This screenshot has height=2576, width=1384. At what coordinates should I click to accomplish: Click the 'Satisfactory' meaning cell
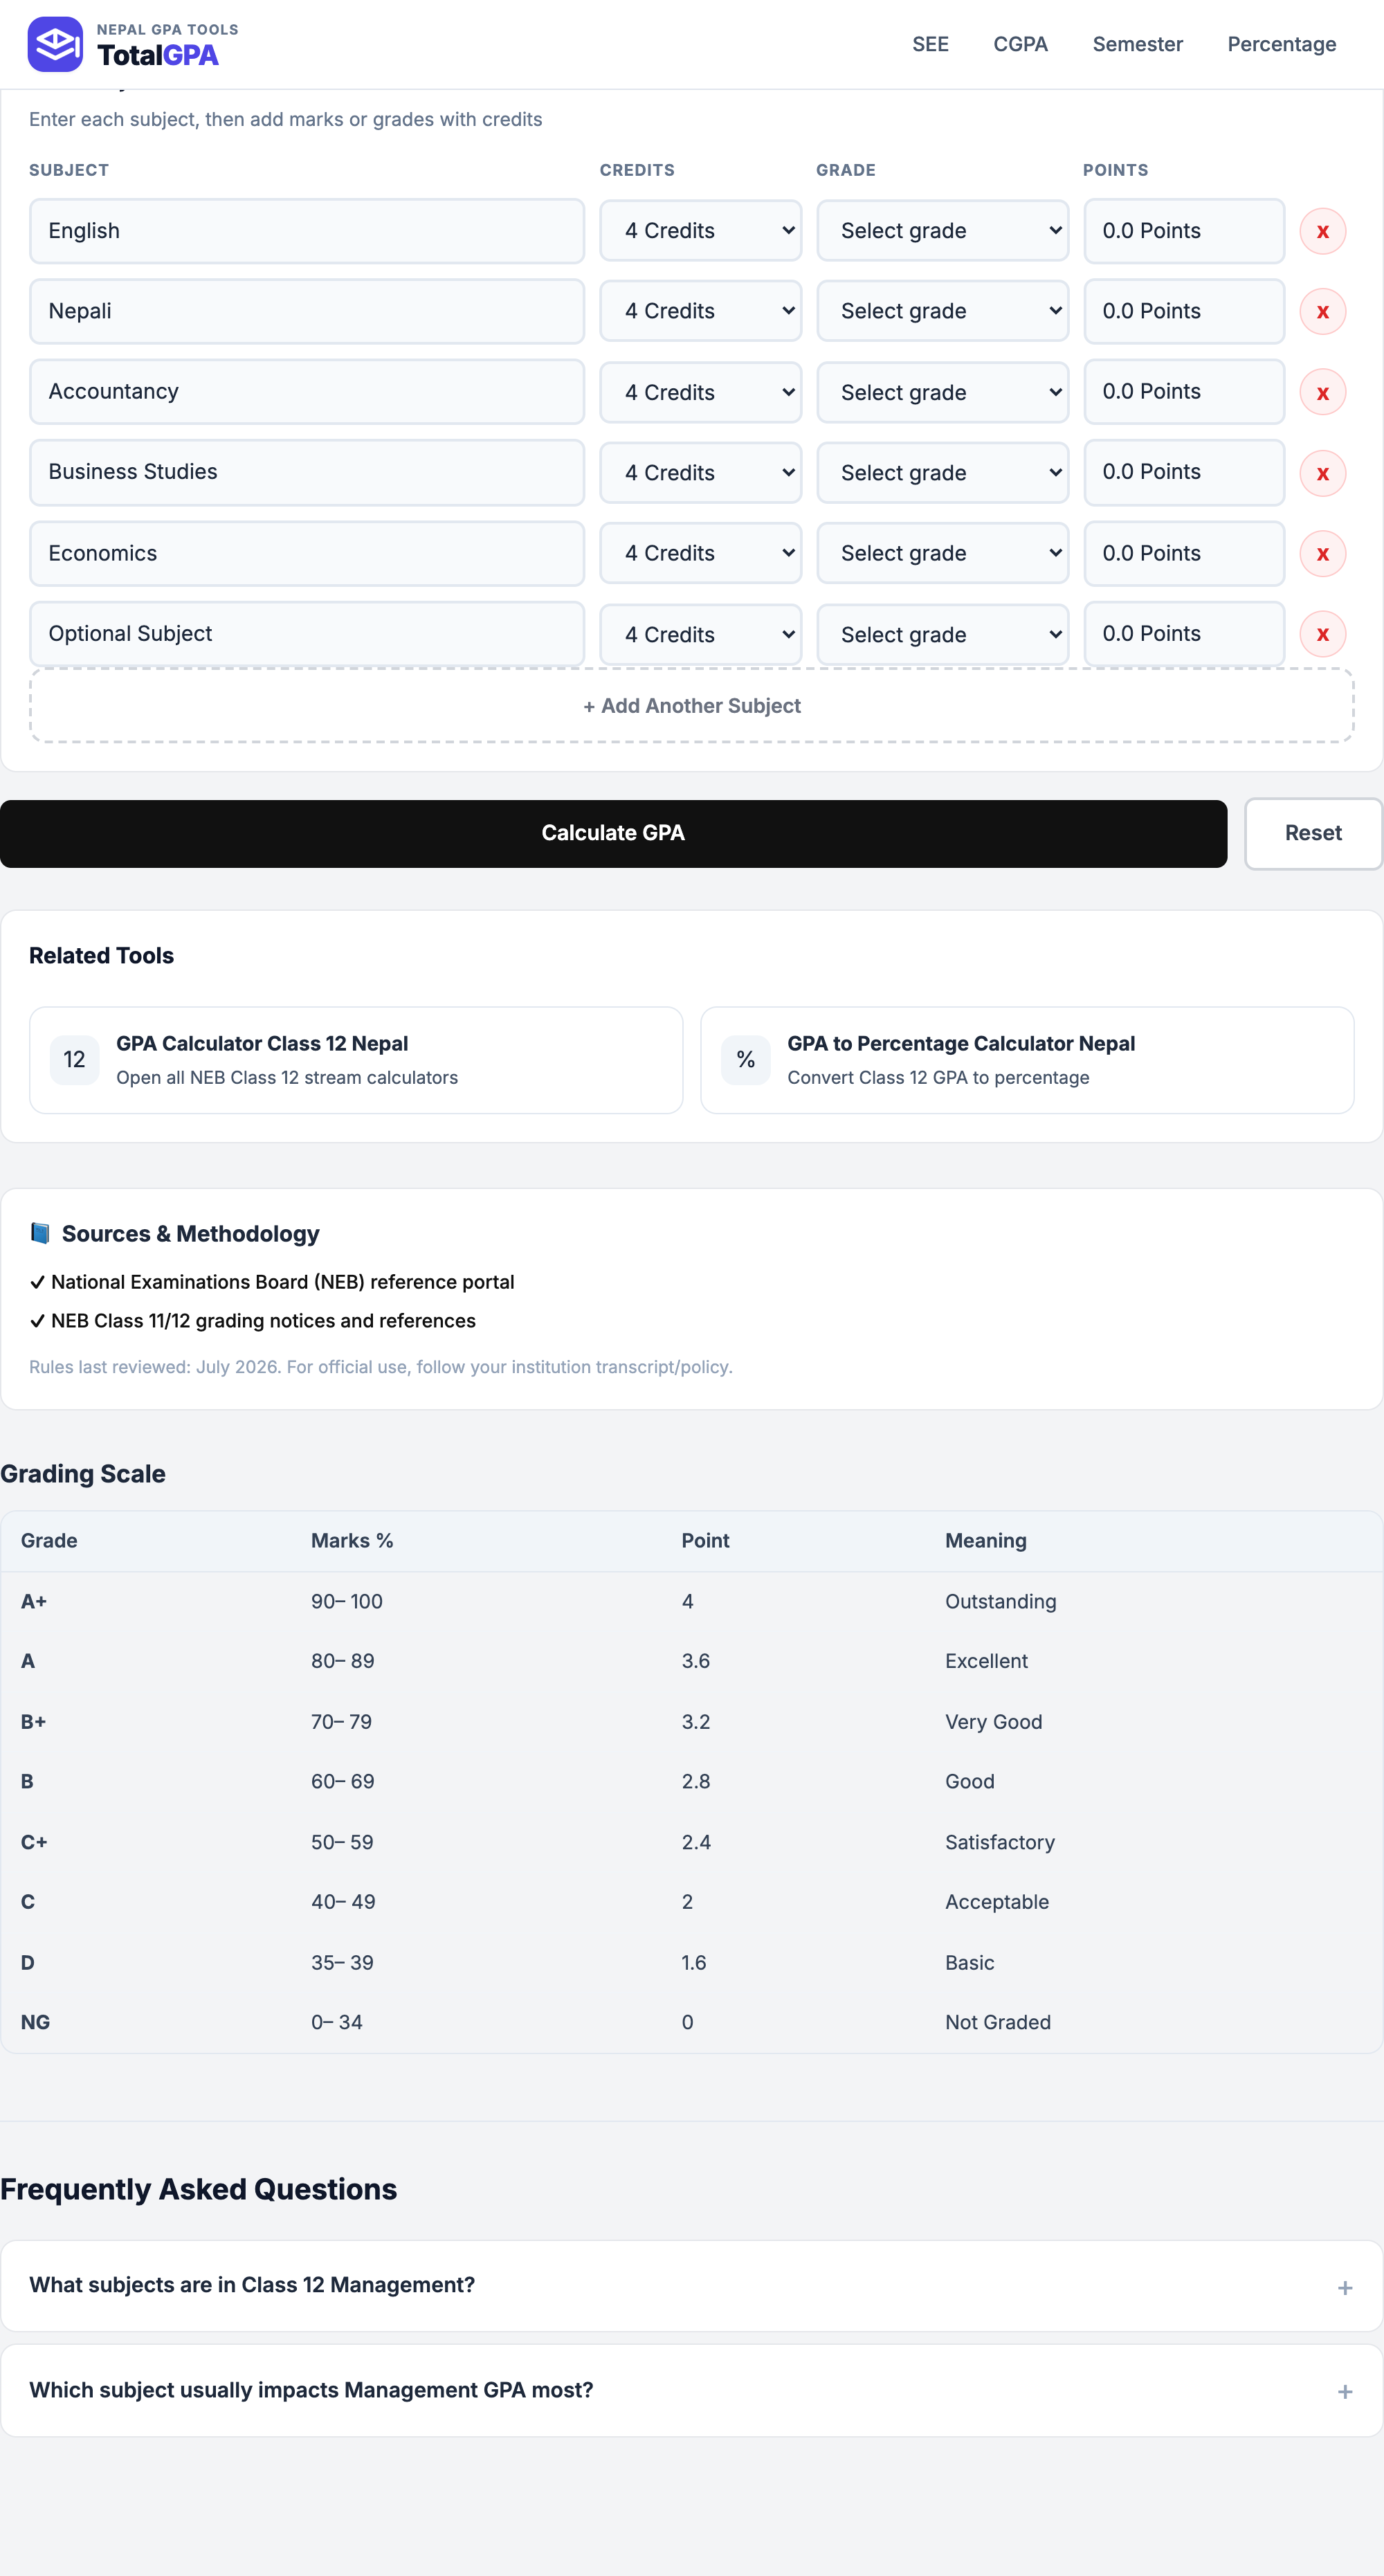coord(999,1842)
